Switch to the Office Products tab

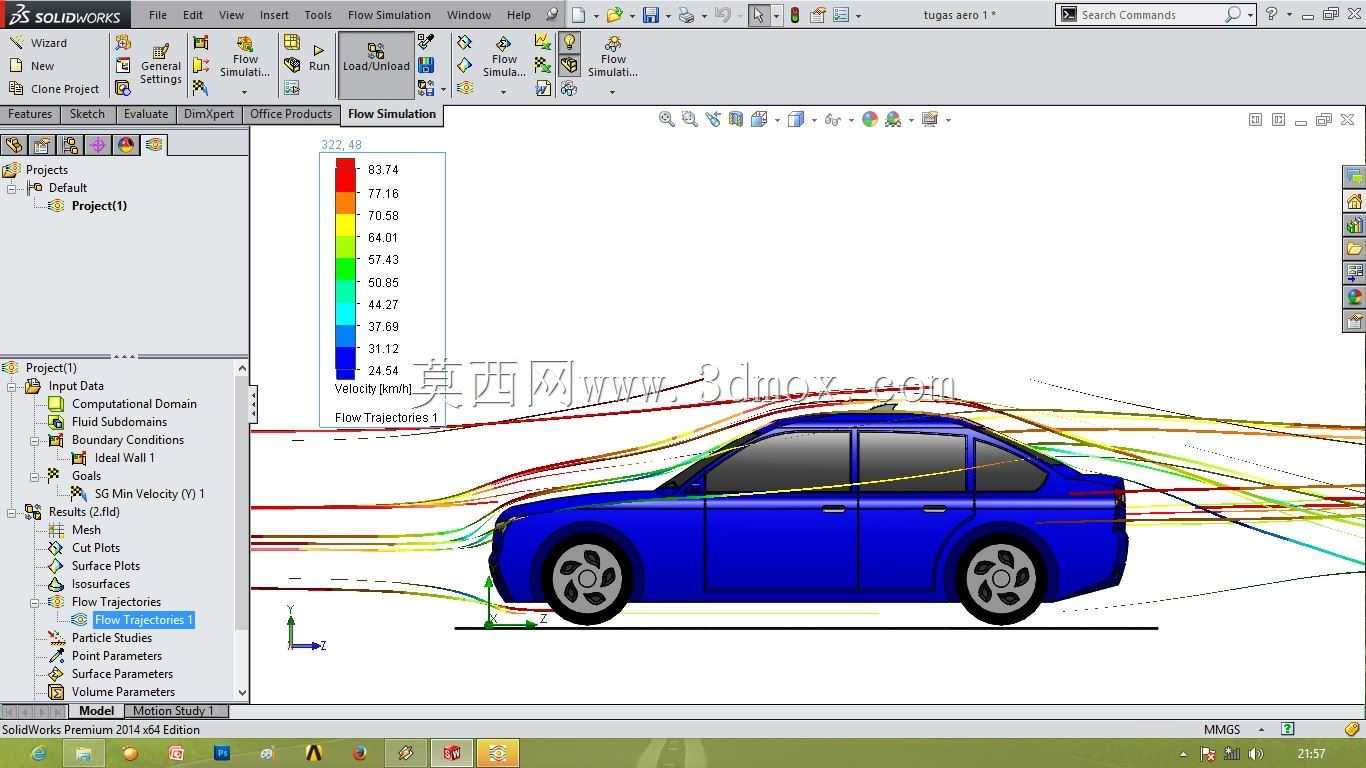coord(290,114)
